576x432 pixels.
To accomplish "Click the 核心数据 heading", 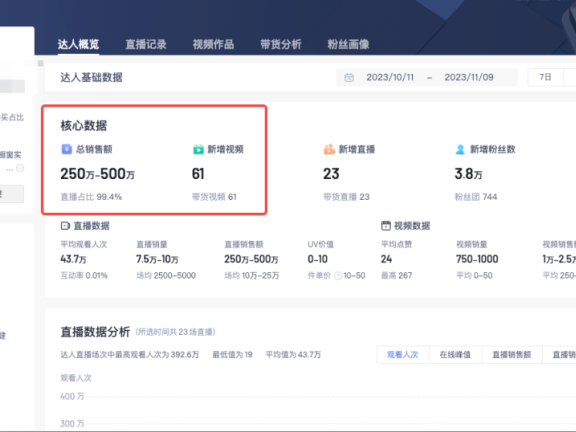I will pyautogui.click(x=84, y=126).
